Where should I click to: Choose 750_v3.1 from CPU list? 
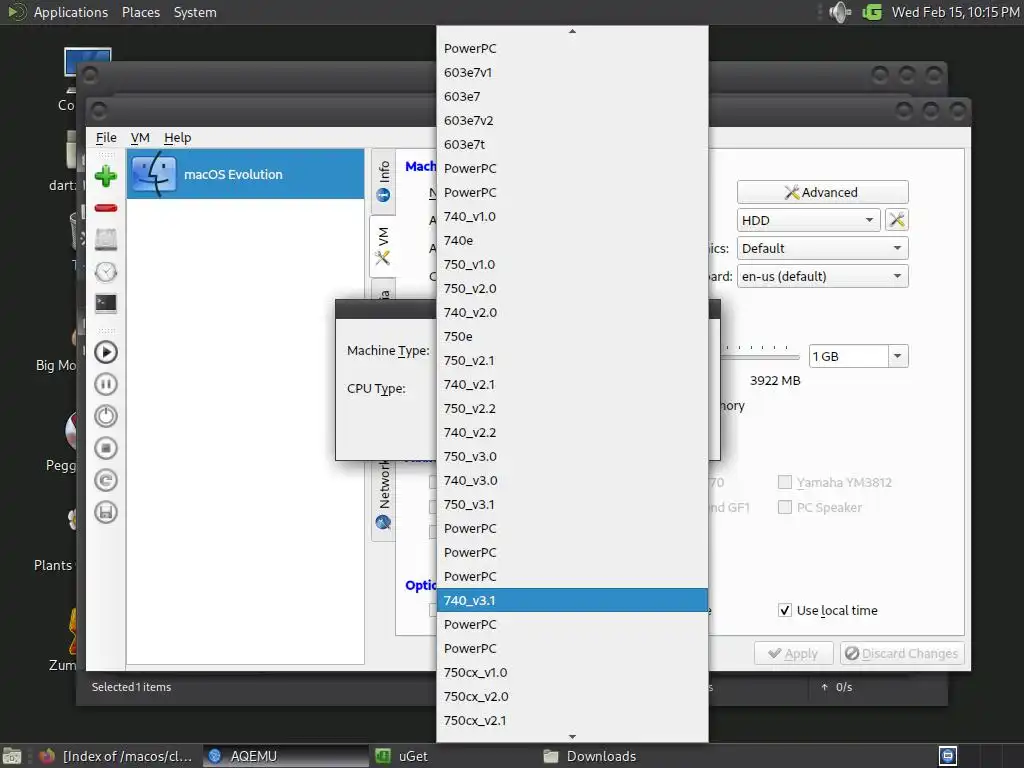click(x=572, y=504)
